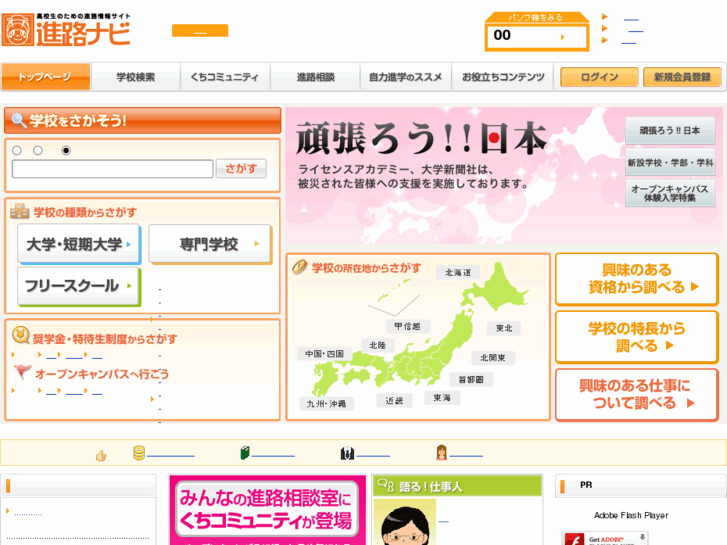Screen dimensions: 727x545
Task: Open the トップページ tab
Action: (45, 77)
